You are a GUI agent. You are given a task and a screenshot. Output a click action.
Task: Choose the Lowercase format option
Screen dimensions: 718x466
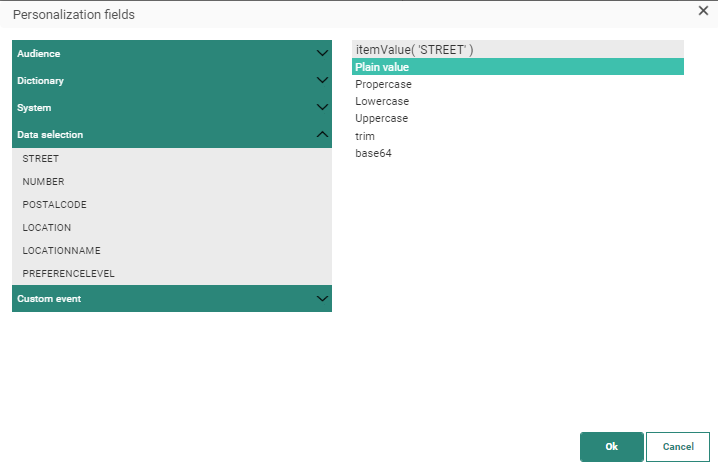(x=381, y=102)
